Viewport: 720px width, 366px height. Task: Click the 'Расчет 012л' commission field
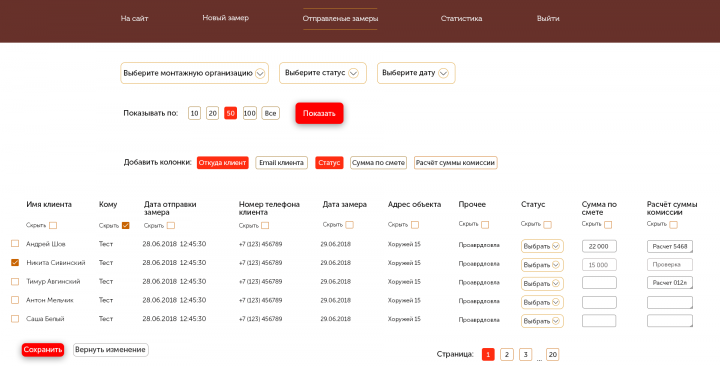point(670,283)
